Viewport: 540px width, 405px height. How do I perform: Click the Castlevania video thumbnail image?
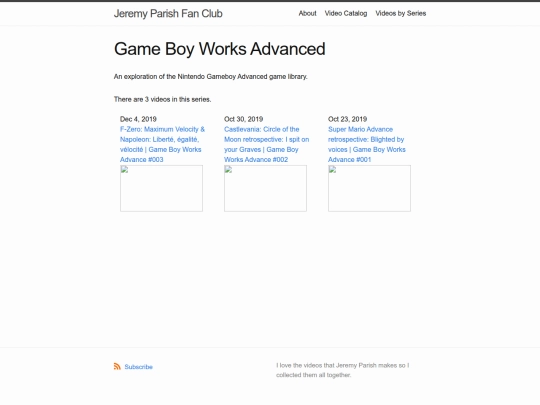click(x=266, y=188)
